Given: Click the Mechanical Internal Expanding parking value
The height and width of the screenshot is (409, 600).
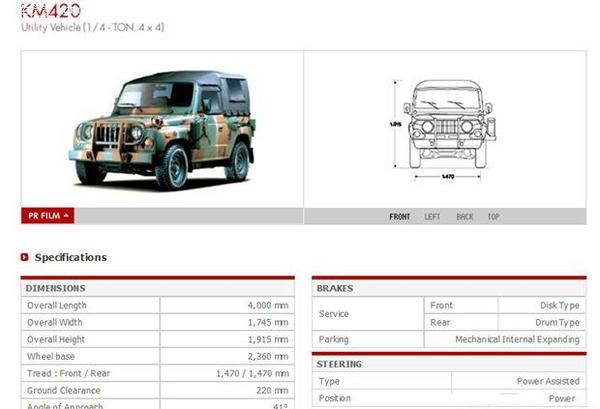Looking at the screenshot, I should 517,340.
